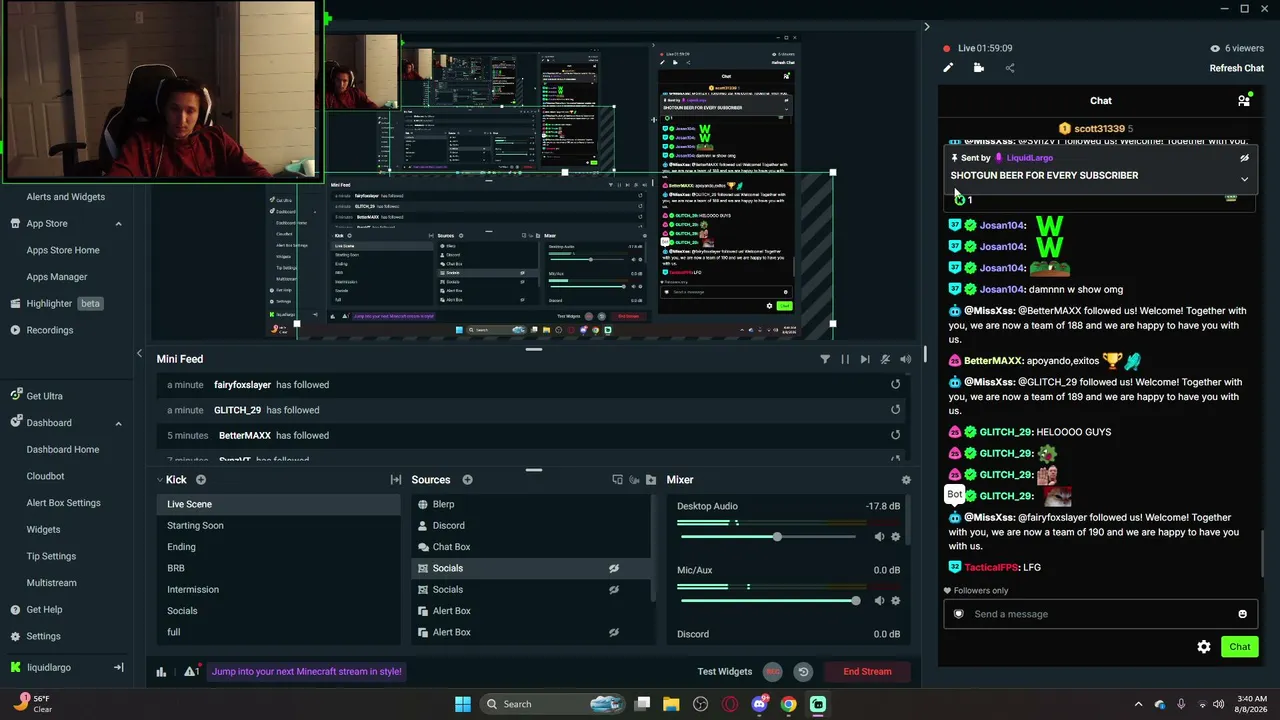Click the replay buffer icon beside REC
Image resolution: width=1280 pixels, height=720 pixels.
click(x=803, y=672)
